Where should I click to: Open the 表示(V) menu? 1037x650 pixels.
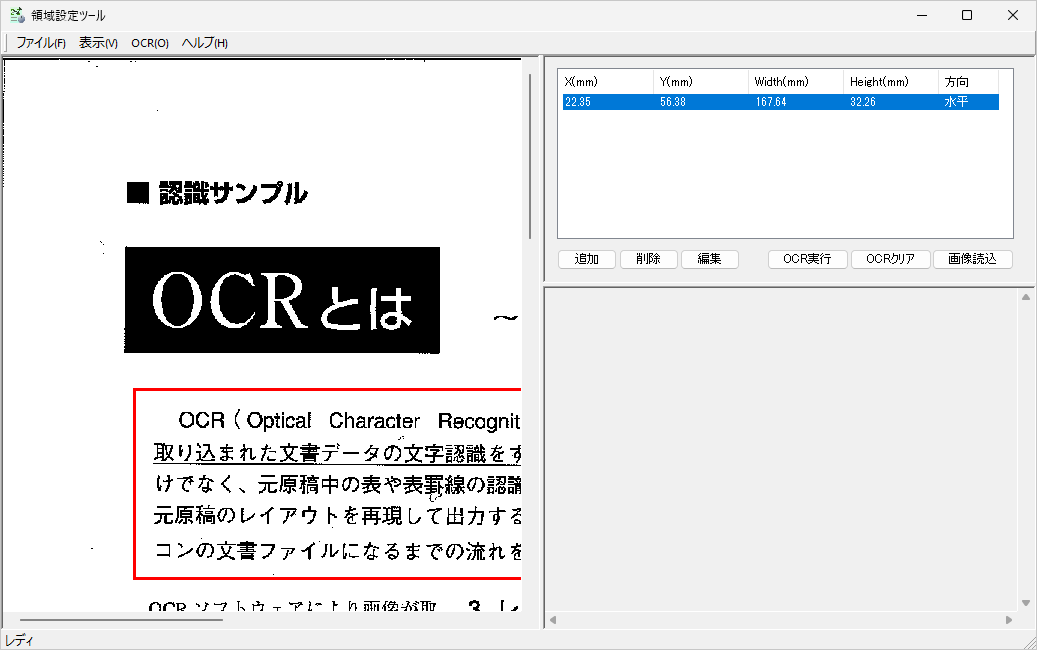pyautogui.click(x=98, y=43)
